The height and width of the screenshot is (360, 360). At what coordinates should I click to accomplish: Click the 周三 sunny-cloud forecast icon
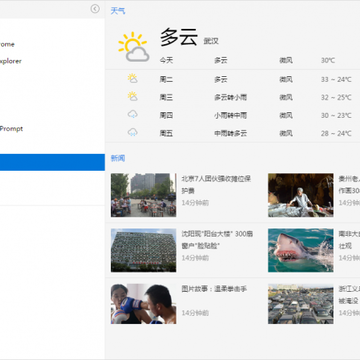132,97
